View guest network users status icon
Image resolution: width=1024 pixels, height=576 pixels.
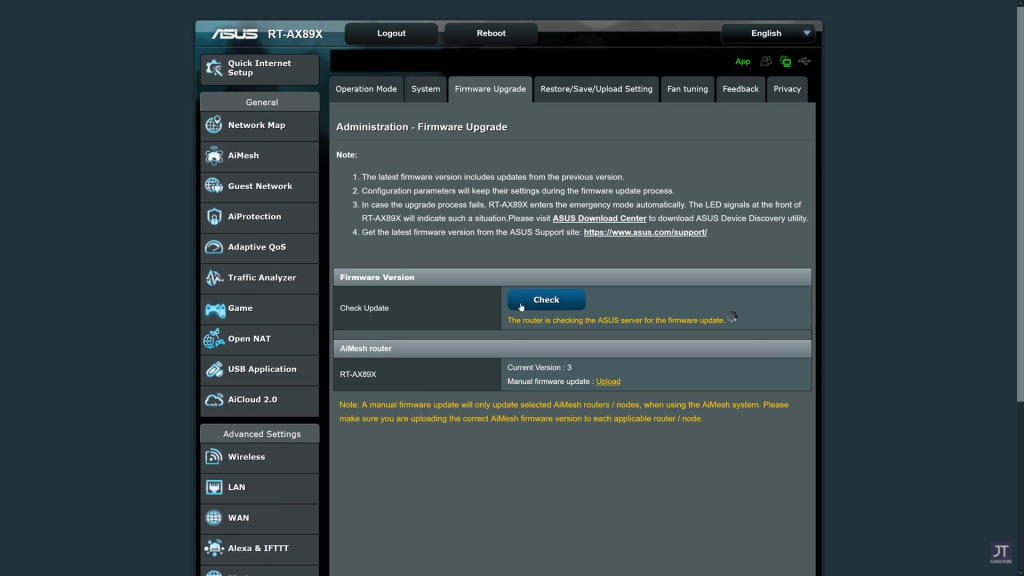tap(766, 61)
